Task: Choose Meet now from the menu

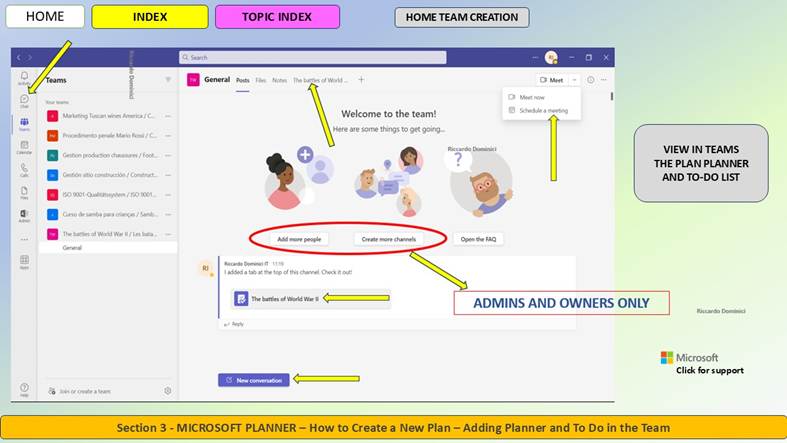Action: click(x=532, y=97)
